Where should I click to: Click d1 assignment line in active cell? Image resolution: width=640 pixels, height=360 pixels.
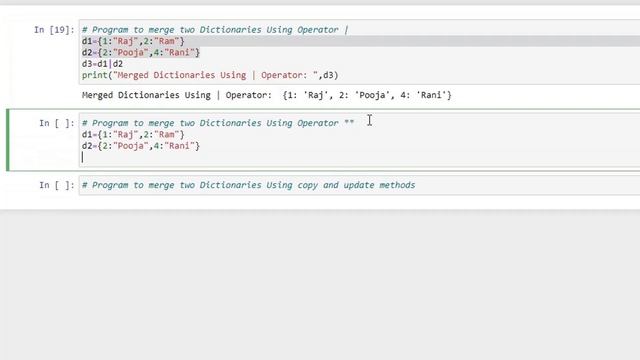(x=133, y=134)
